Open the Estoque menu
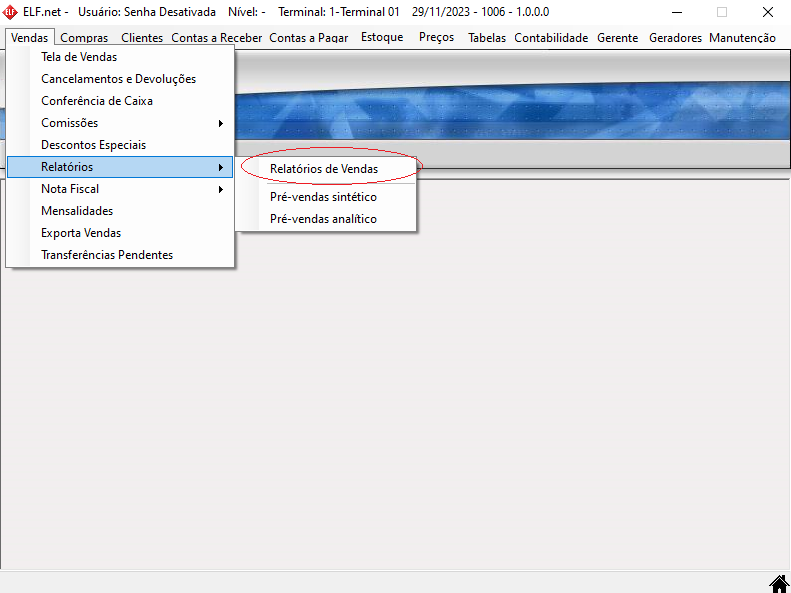 click(x=382, y=37)
